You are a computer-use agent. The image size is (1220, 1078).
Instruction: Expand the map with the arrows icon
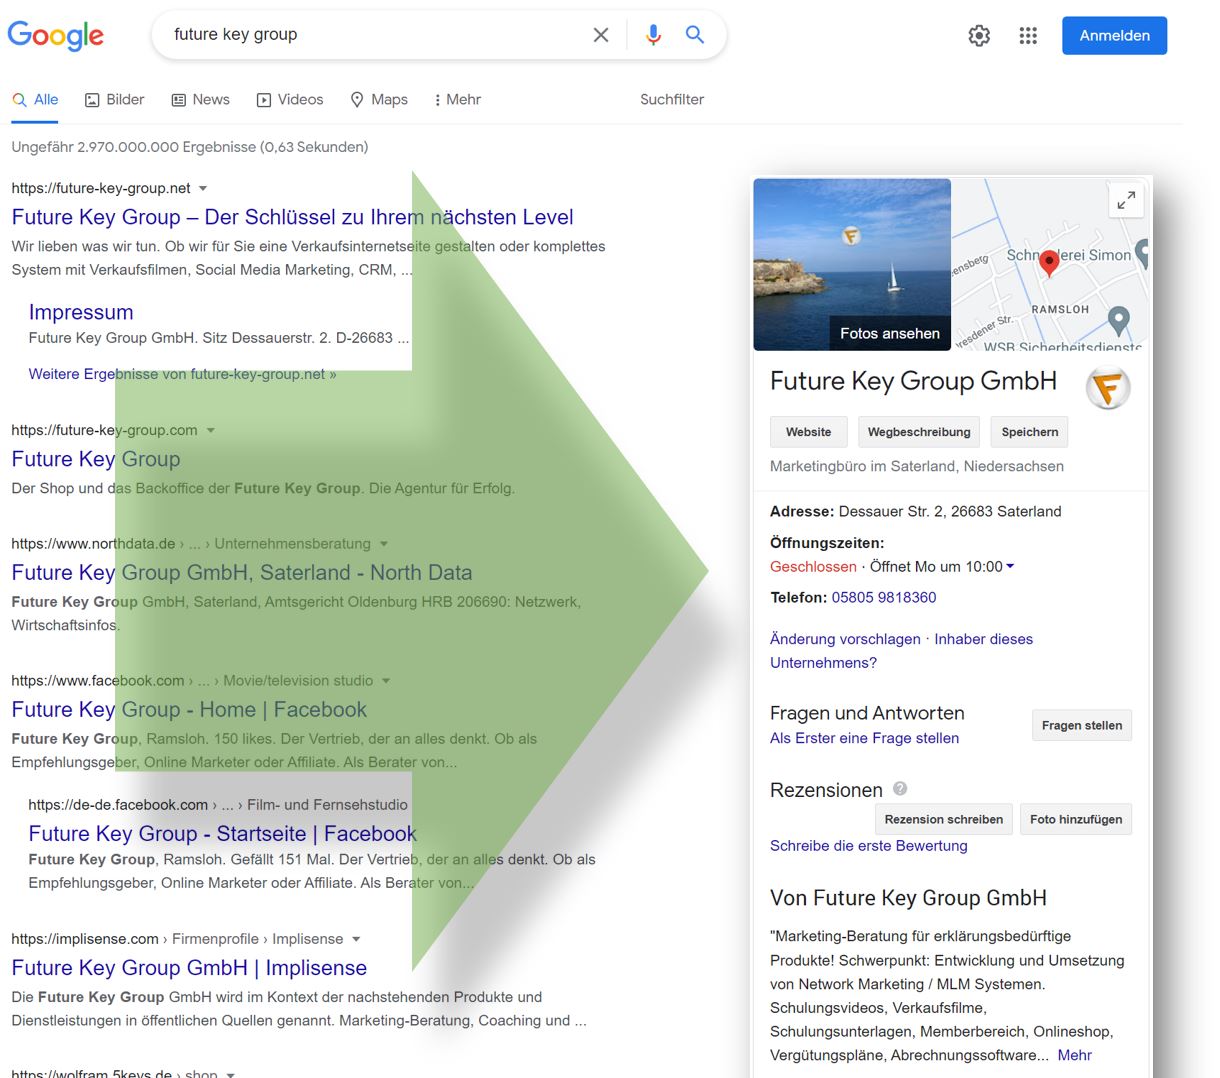1126,200
